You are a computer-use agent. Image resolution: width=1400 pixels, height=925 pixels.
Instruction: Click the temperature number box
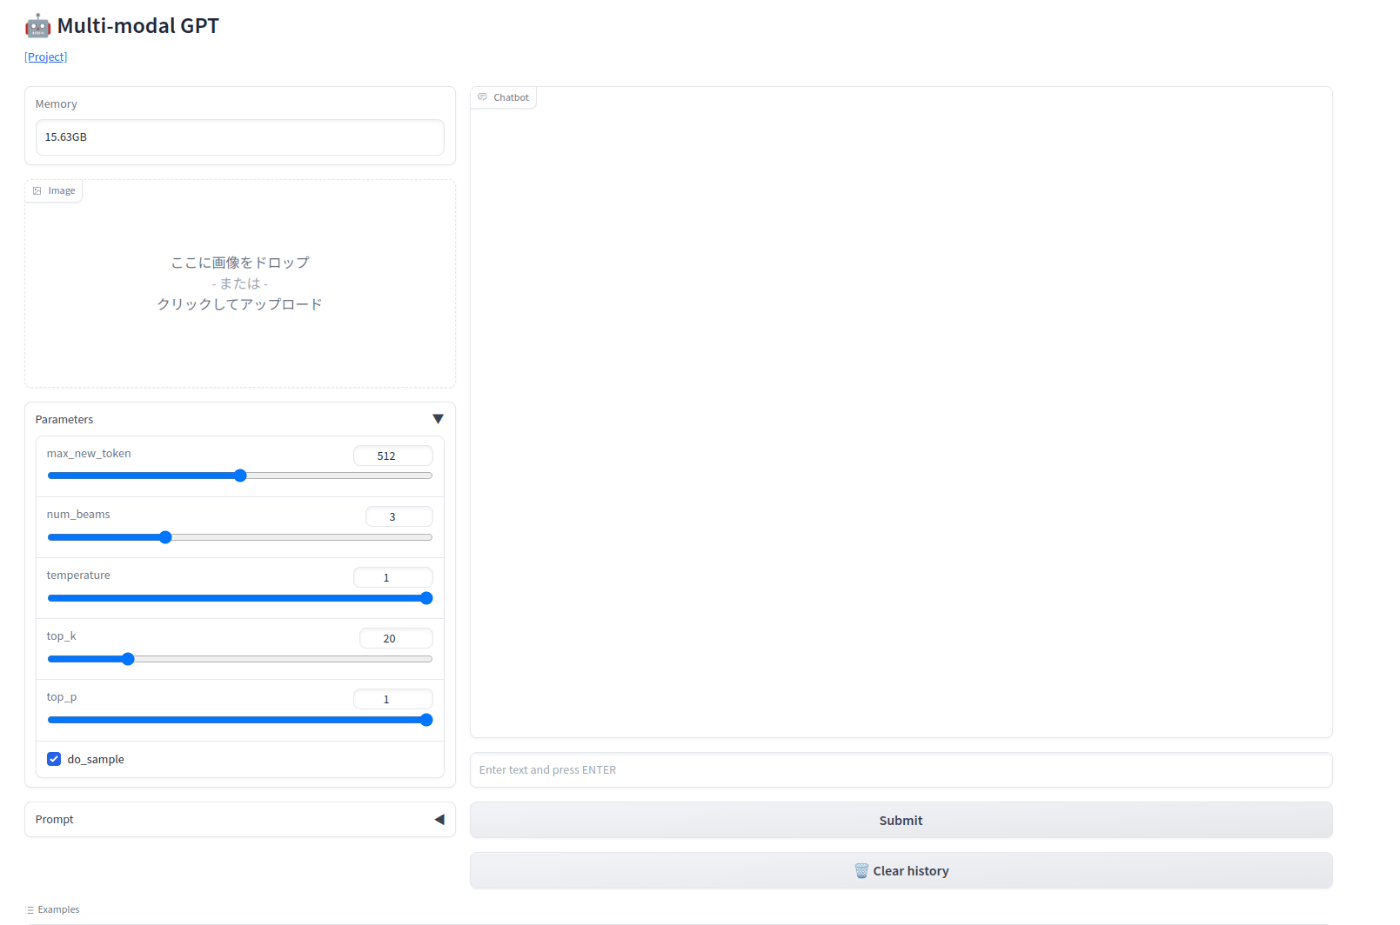coord(393,578)
